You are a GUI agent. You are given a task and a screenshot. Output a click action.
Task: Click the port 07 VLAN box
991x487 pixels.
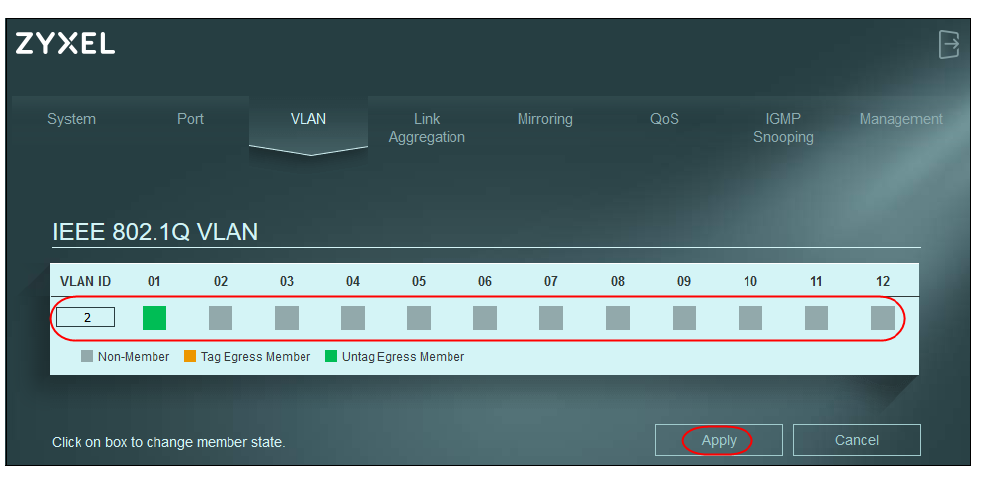[x=551, y=318]
